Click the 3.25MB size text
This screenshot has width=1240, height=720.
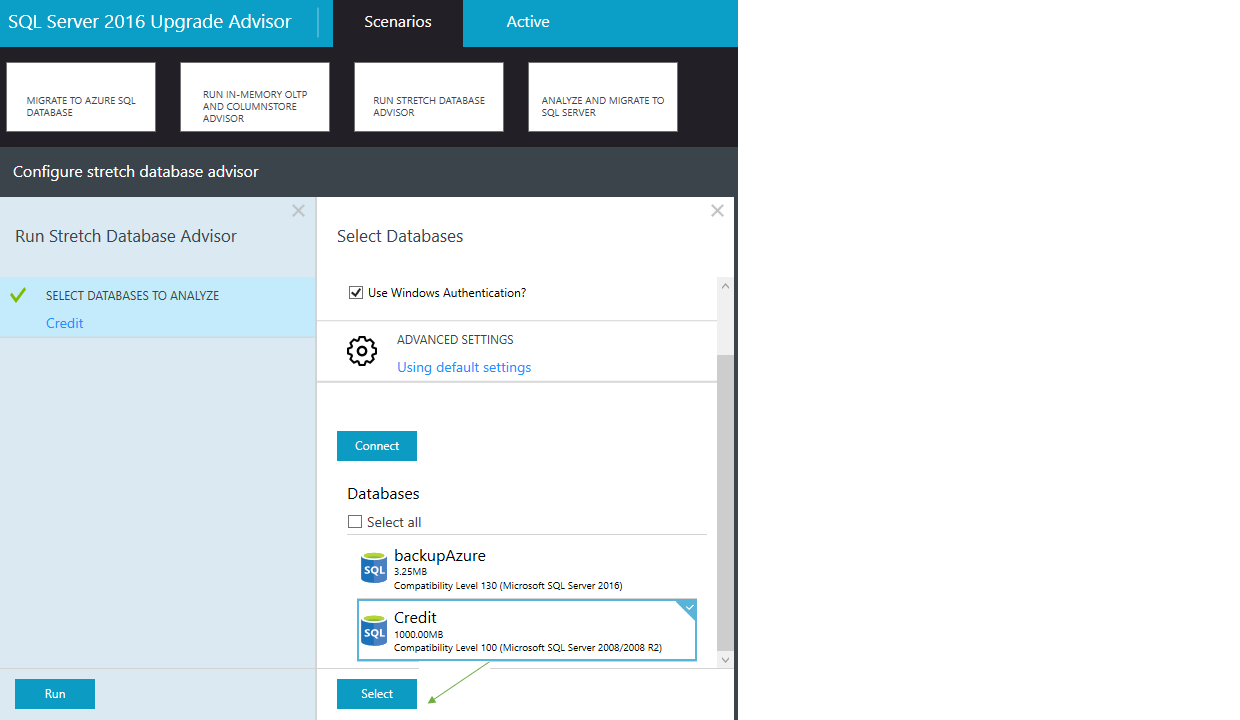tap(410, 572)
